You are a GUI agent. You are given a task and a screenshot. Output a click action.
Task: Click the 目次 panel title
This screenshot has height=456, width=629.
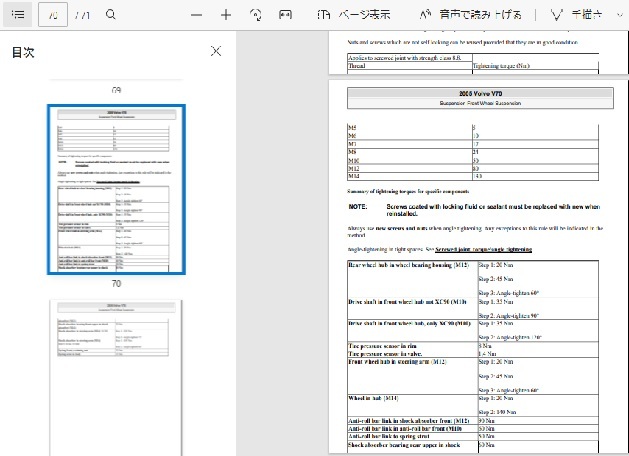[x=23, y=52]
